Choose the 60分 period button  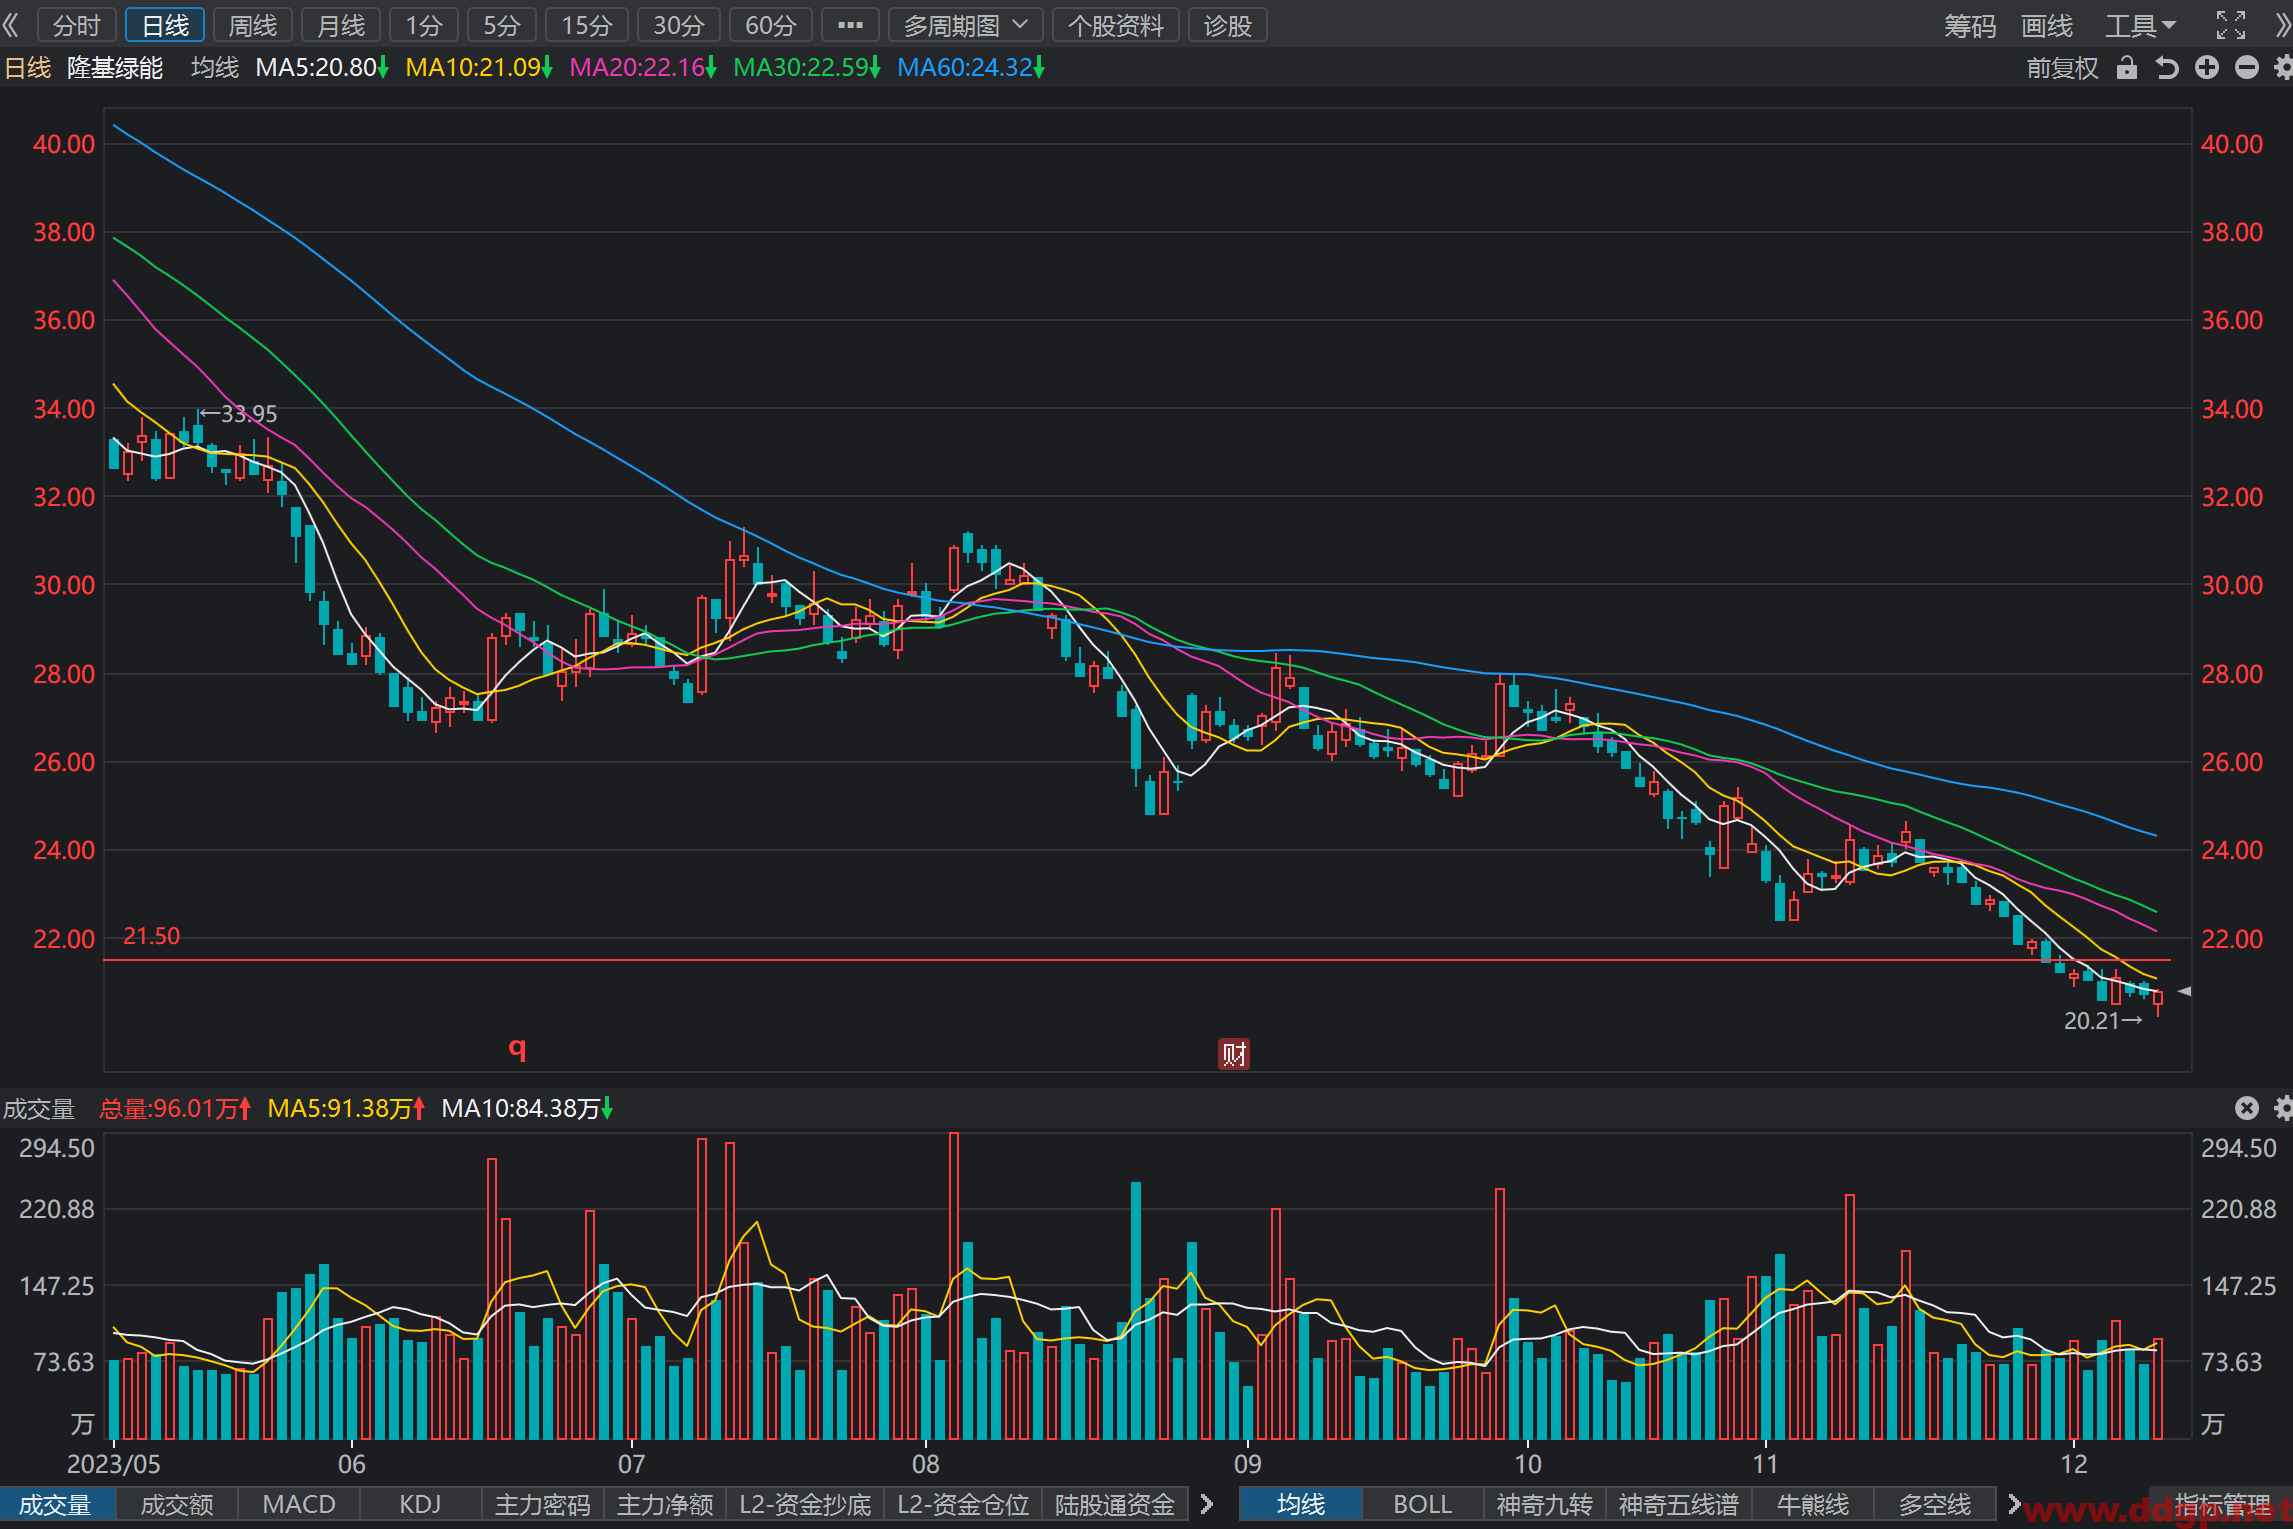pyautogui.click(x=771, y=25)
